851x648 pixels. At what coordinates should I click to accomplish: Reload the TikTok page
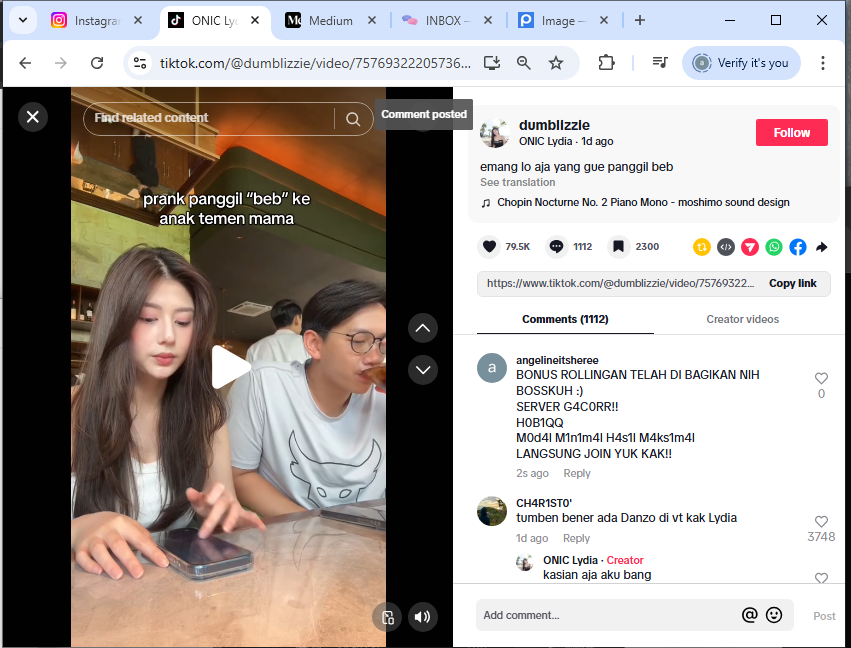point(97,63)
